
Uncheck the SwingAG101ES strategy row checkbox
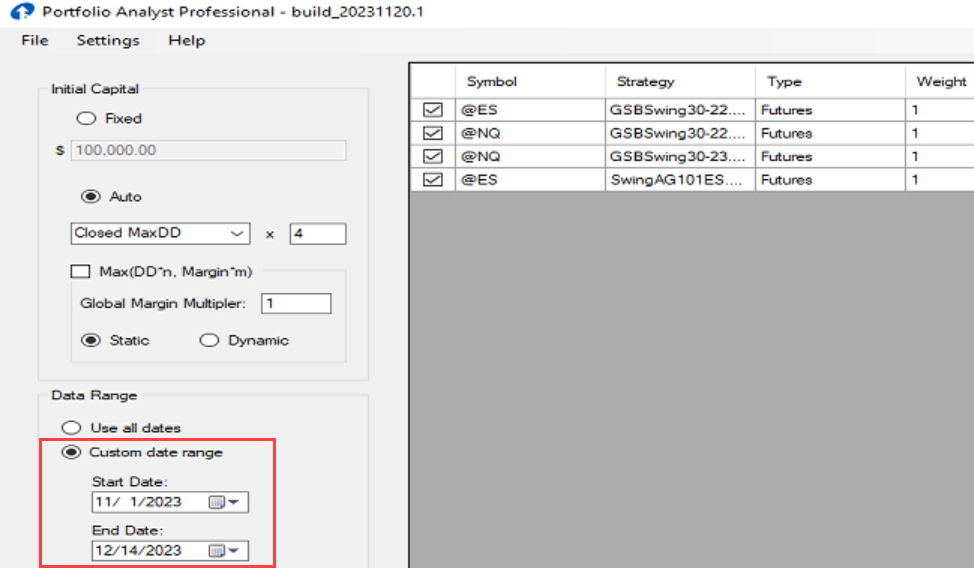coord(433,180)
